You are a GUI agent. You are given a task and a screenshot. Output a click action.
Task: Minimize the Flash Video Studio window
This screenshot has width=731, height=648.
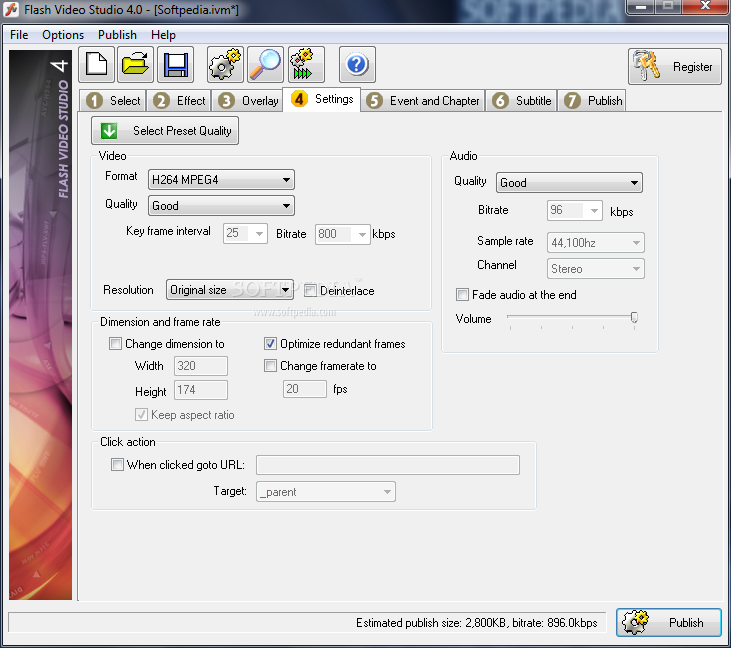click(x=641, y=7)
